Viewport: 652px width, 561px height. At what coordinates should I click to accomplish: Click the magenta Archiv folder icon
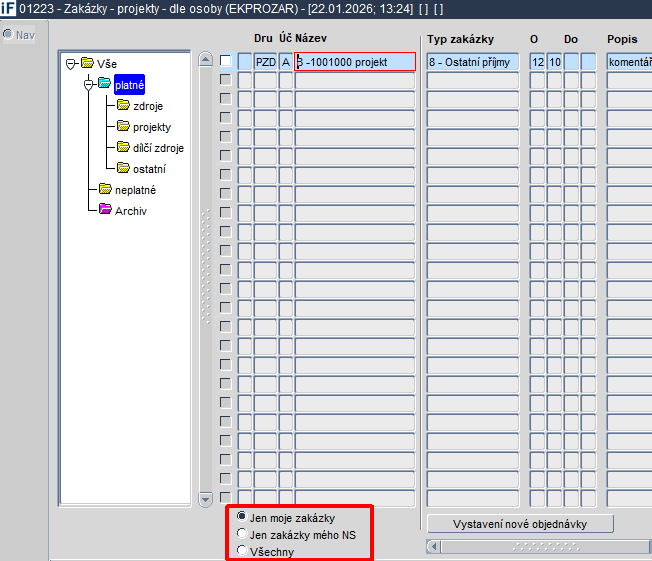105,209
